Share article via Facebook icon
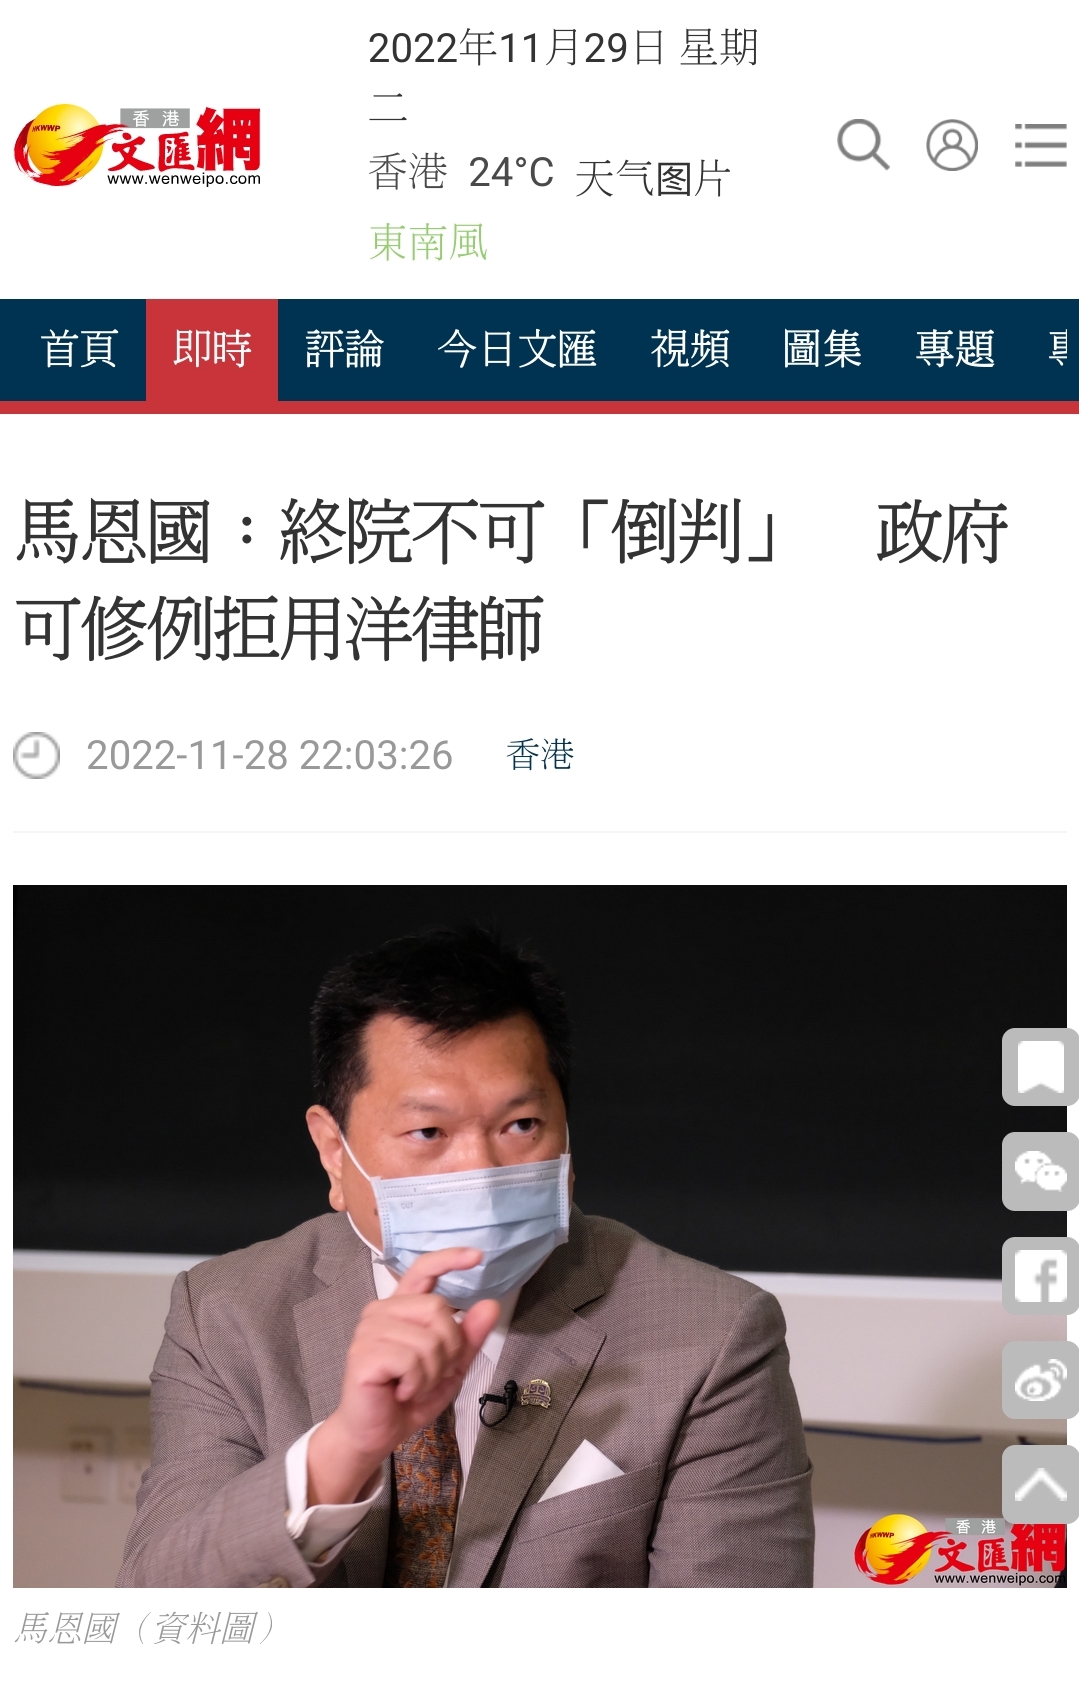1079x1687 pixels. [x=1040, y=1276]
